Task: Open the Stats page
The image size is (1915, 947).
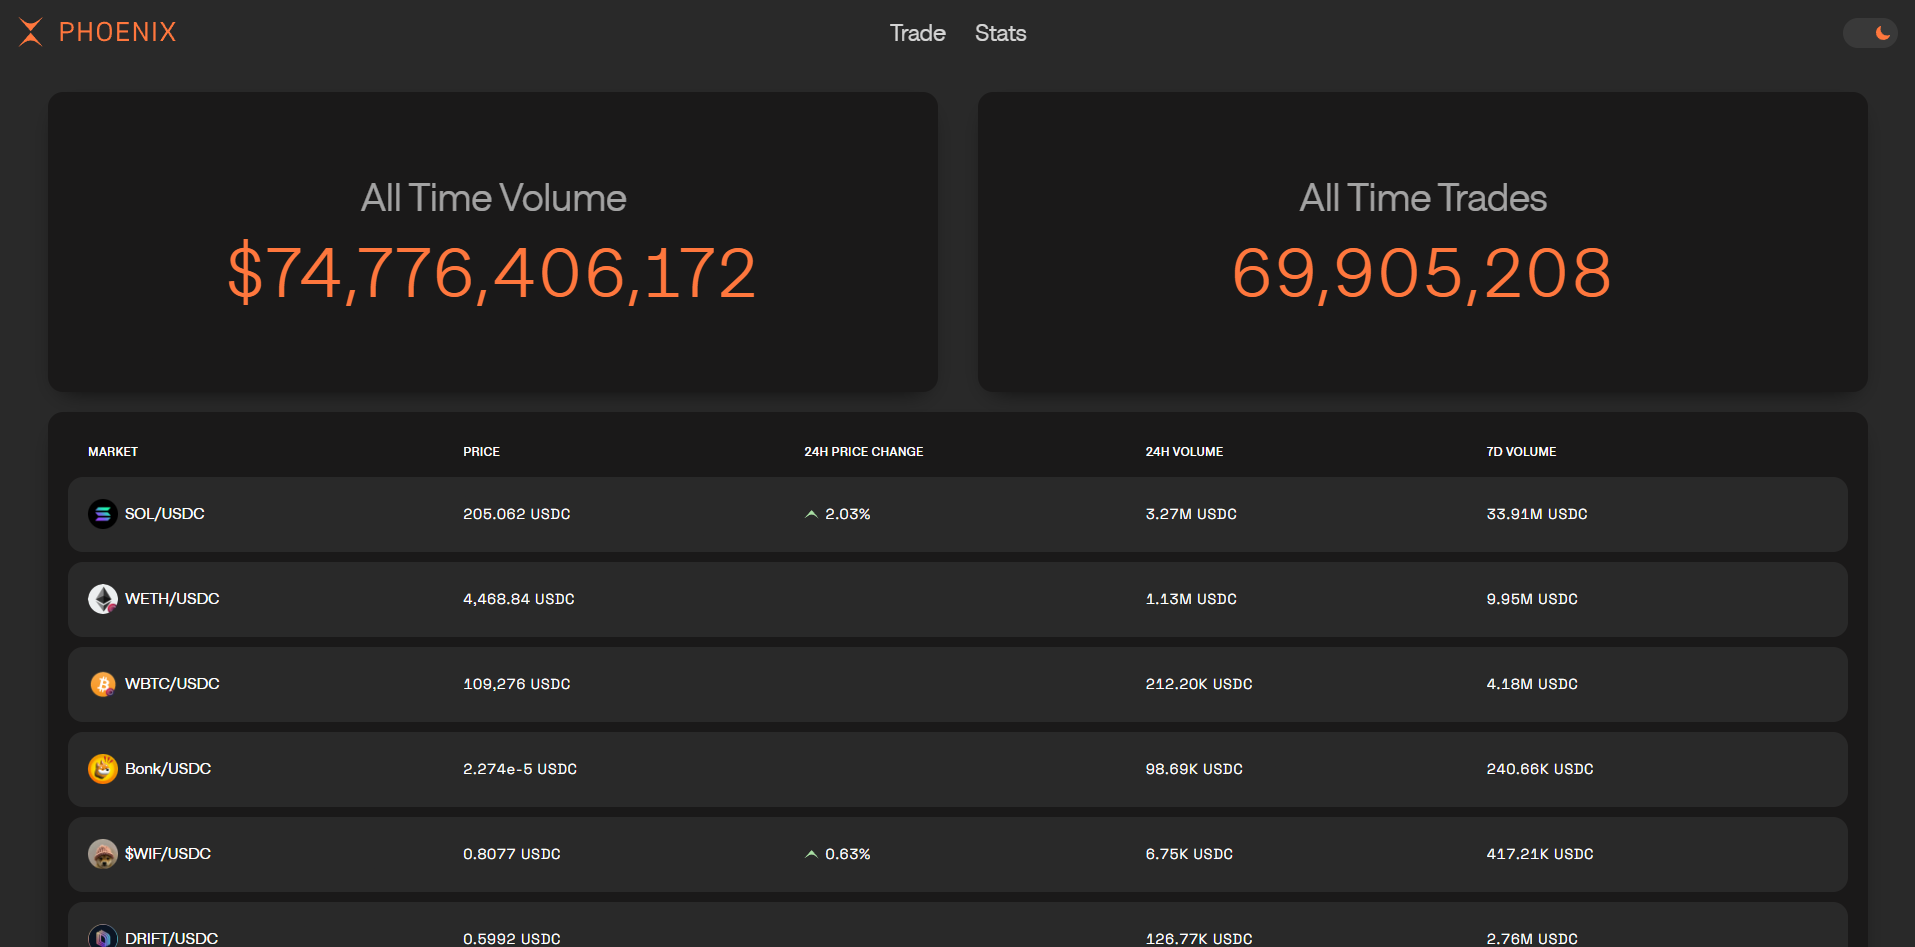Action: pos(1000,33)
